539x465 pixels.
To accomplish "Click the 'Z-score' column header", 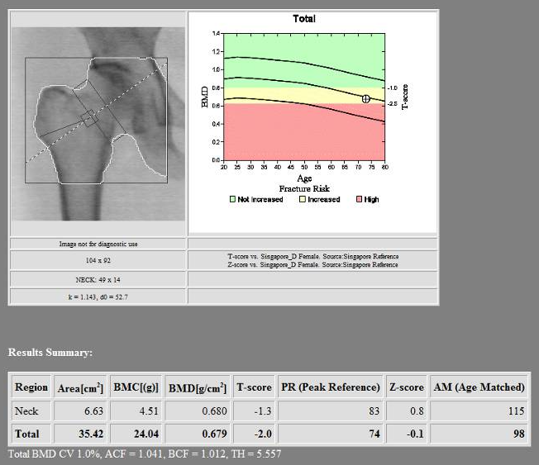I will click(406, 387).
